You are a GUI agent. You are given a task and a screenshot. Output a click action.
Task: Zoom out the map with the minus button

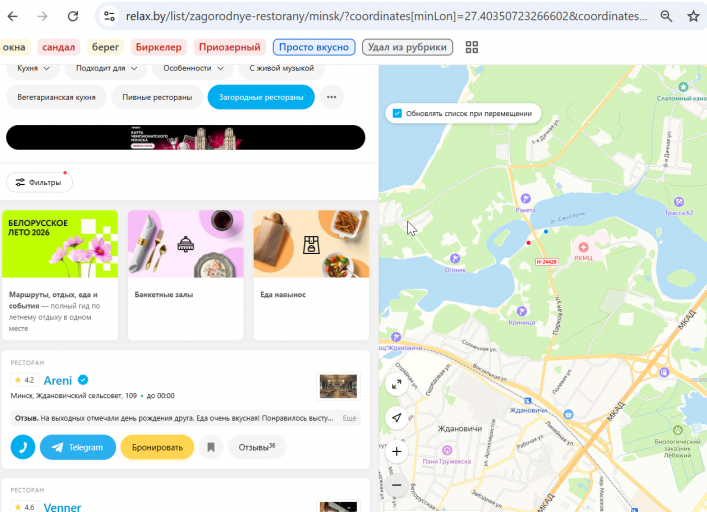(397, 485)
